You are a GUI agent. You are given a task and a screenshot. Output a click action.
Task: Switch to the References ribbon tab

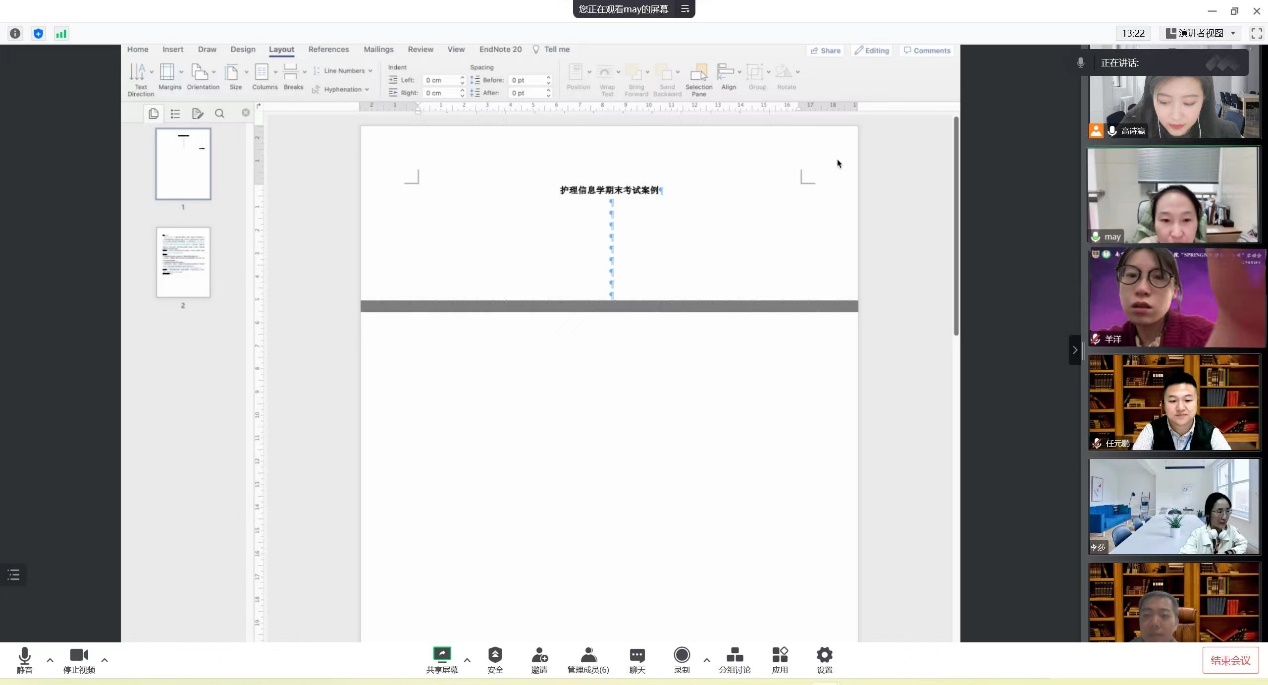[328, 49]
